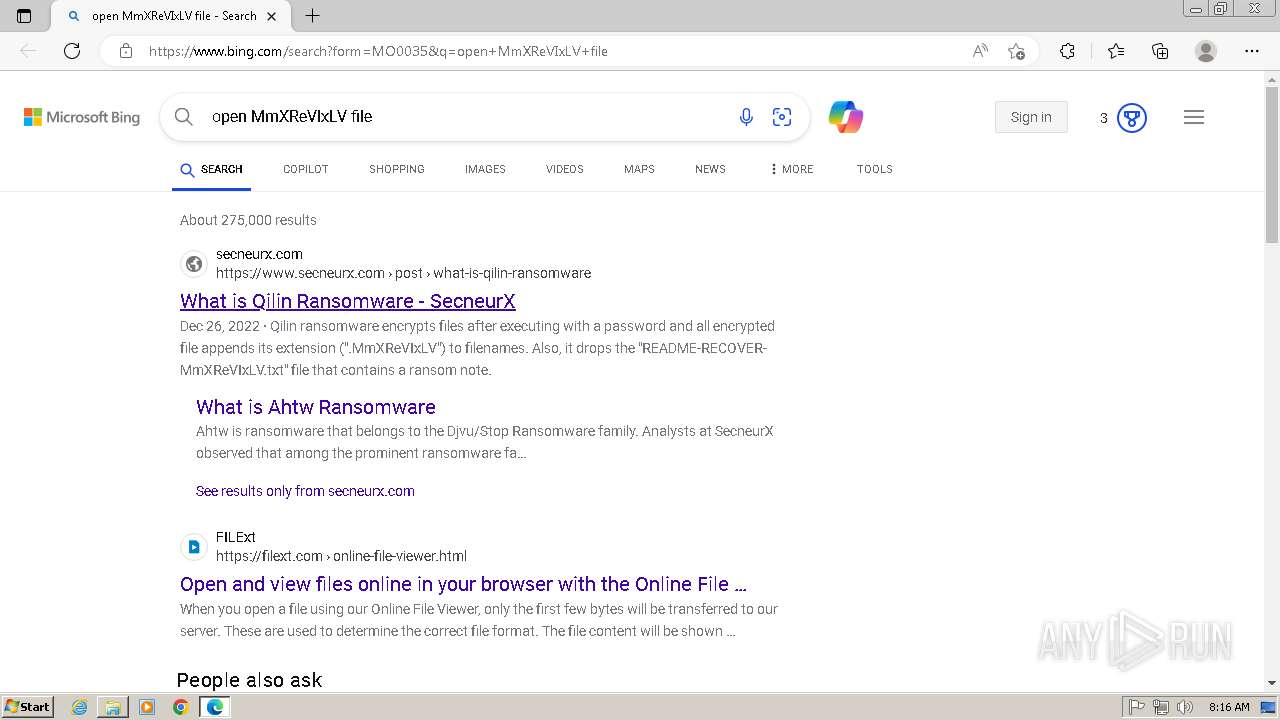Select the SEARCH tab

point(212,169)
